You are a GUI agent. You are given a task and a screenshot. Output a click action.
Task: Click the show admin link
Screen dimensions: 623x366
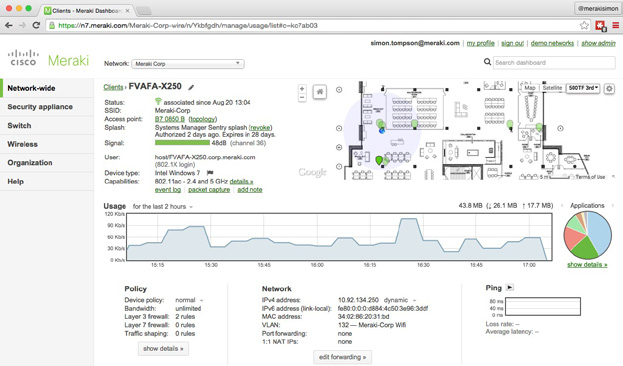pyautogui.click(x=598, y=43)
